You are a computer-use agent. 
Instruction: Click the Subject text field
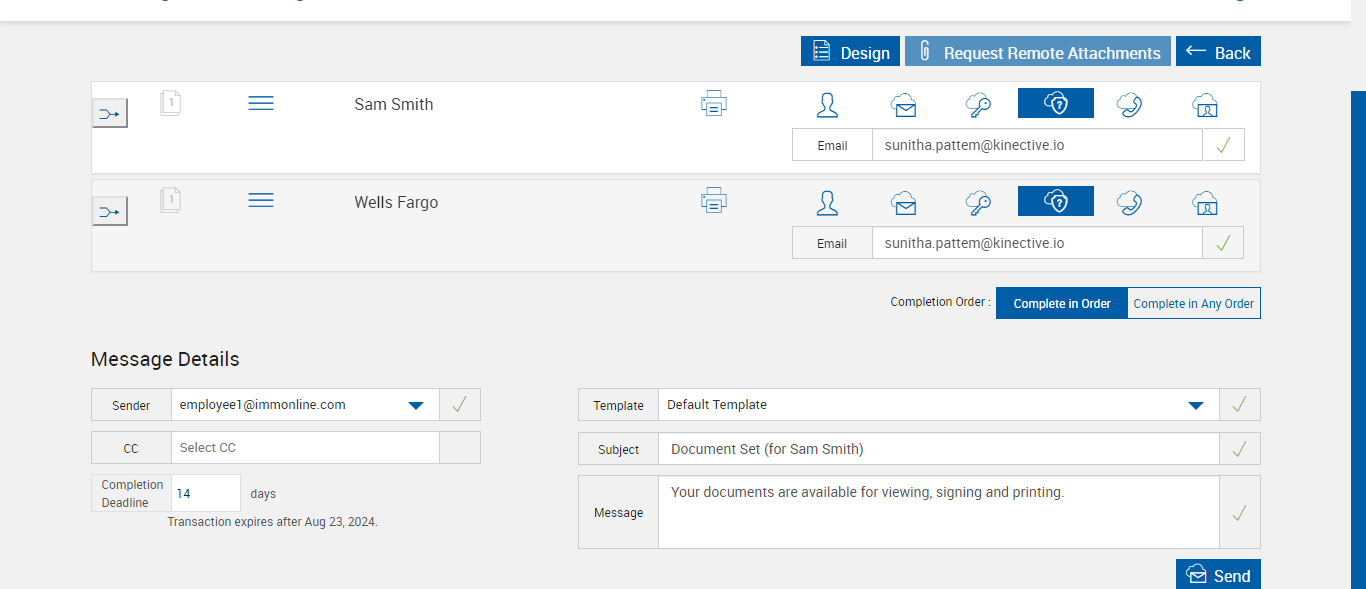(x=938, y=449)
